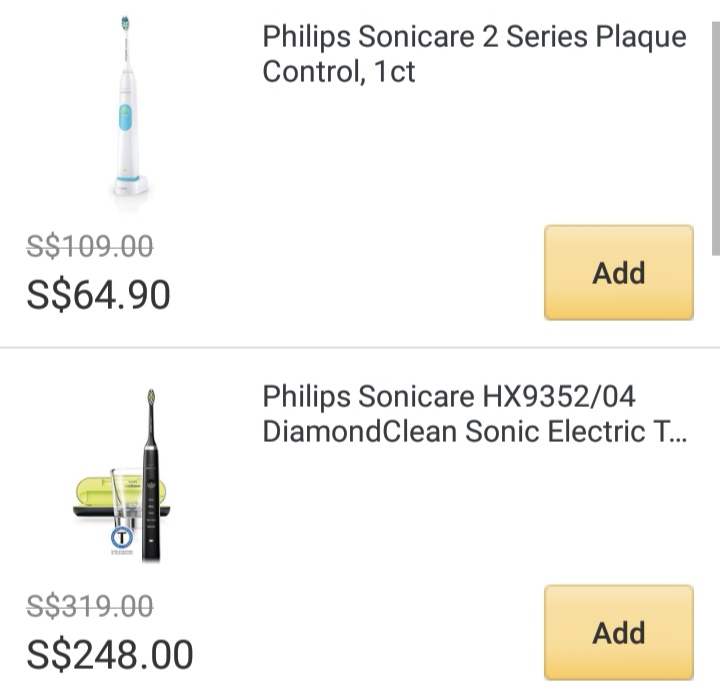Viewport: 720px width, 698px height.
Task: Tap the brush head of white Sonicare toothbrush
Action: [x=125, y=24]
